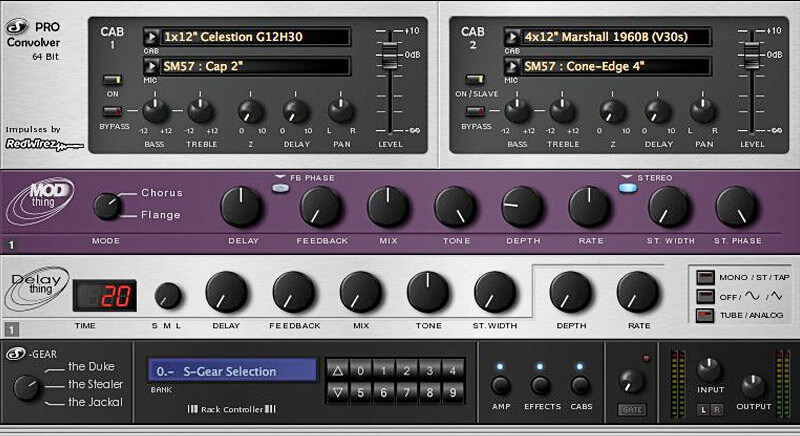Toggle the CAB 1 ON switch
The image size is (800, 436).
(x=112, y=80)
